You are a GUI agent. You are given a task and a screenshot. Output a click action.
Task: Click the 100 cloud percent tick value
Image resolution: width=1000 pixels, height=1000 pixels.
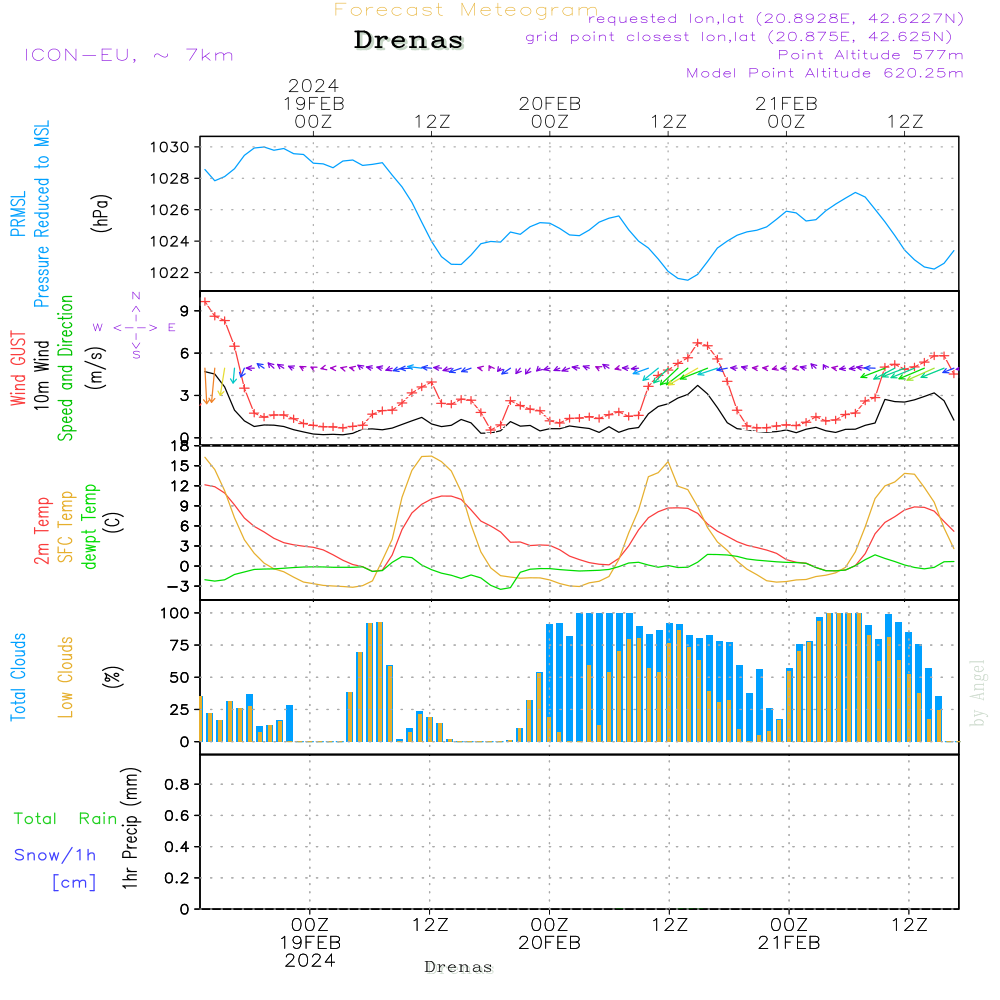point(174,613)
